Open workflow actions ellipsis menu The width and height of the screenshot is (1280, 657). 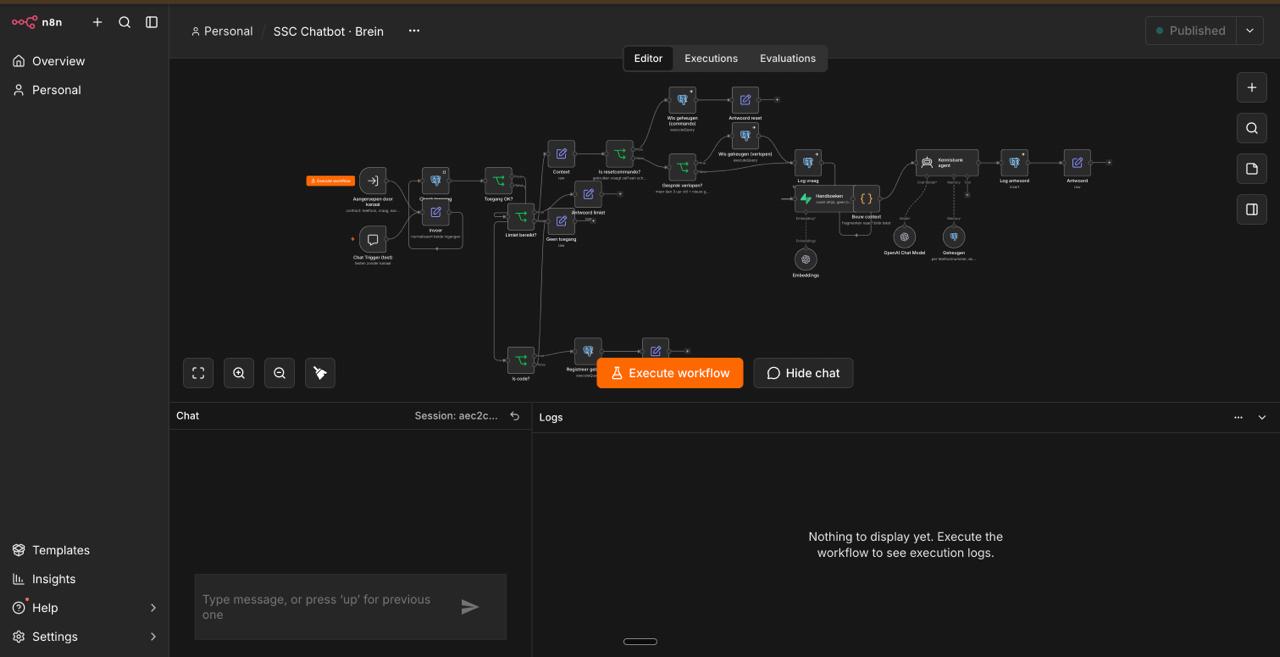pyautogui.click(x=414, y=31)
